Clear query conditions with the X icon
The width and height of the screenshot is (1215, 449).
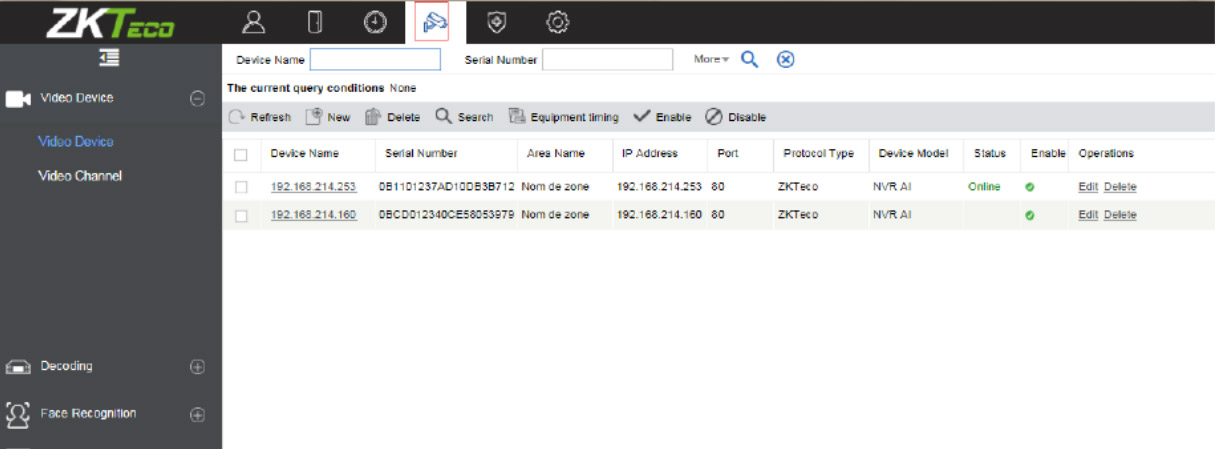tap(786, 60)
